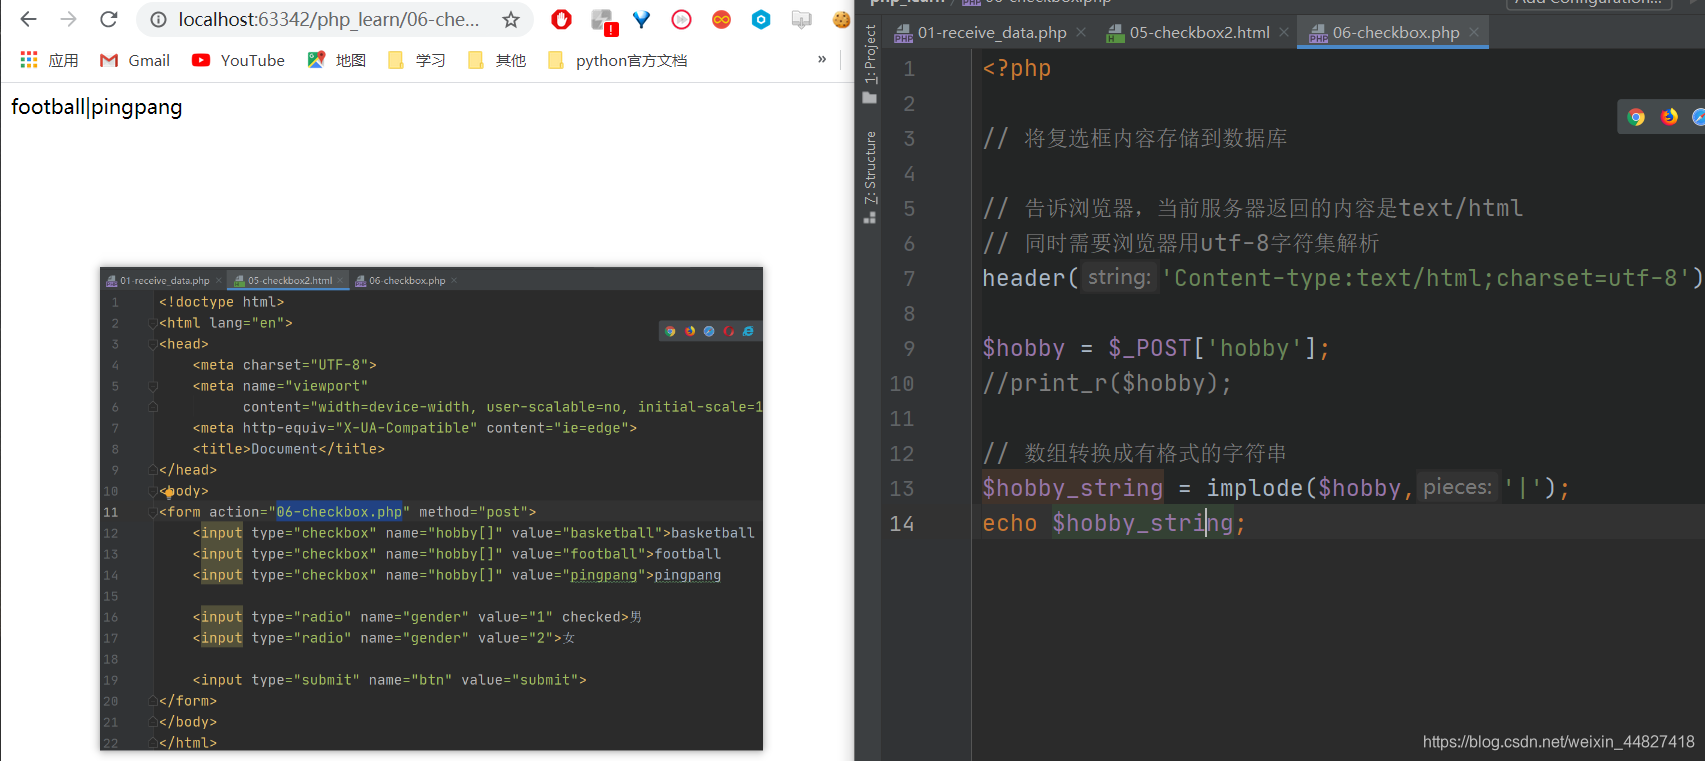
Task: Click the echo statement on line 14
Action: (1115, 523)
